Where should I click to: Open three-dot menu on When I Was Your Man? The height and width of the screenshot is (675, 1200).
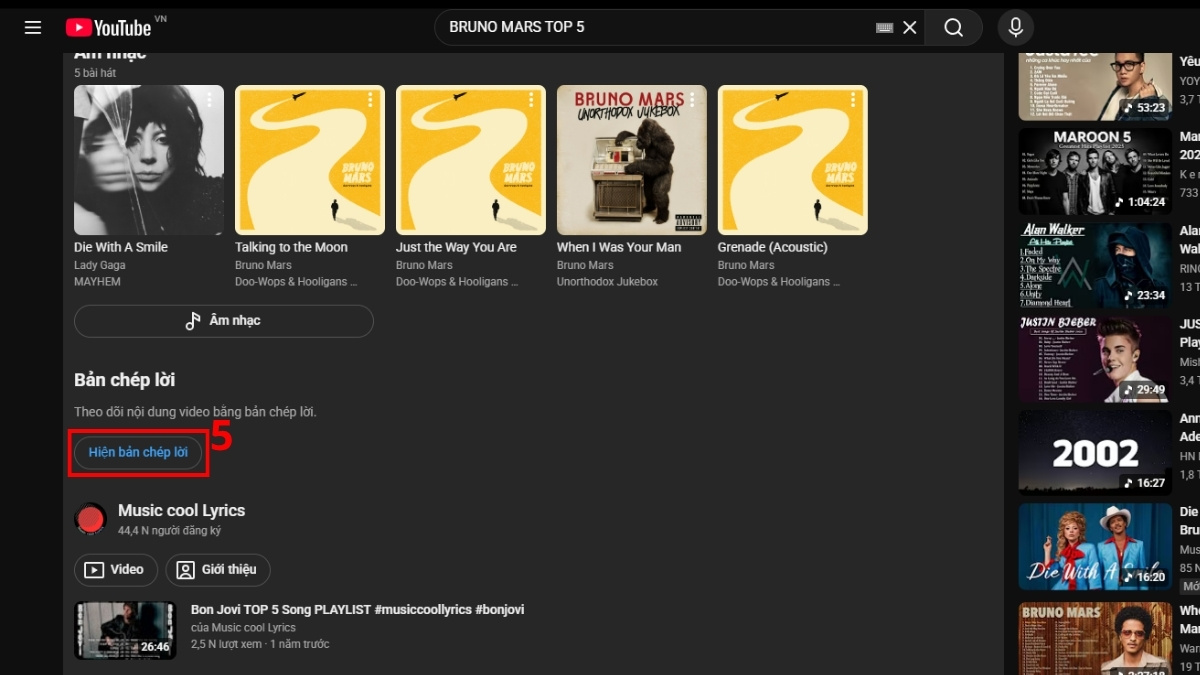pyautogui.click(x=692, y=100)
